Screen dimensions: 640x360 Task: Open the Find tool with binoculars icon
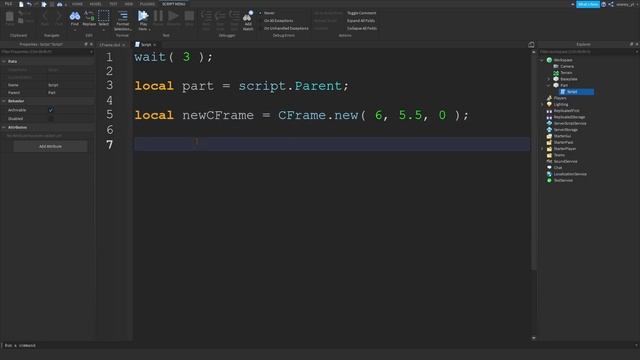click(x=75, y=19)
